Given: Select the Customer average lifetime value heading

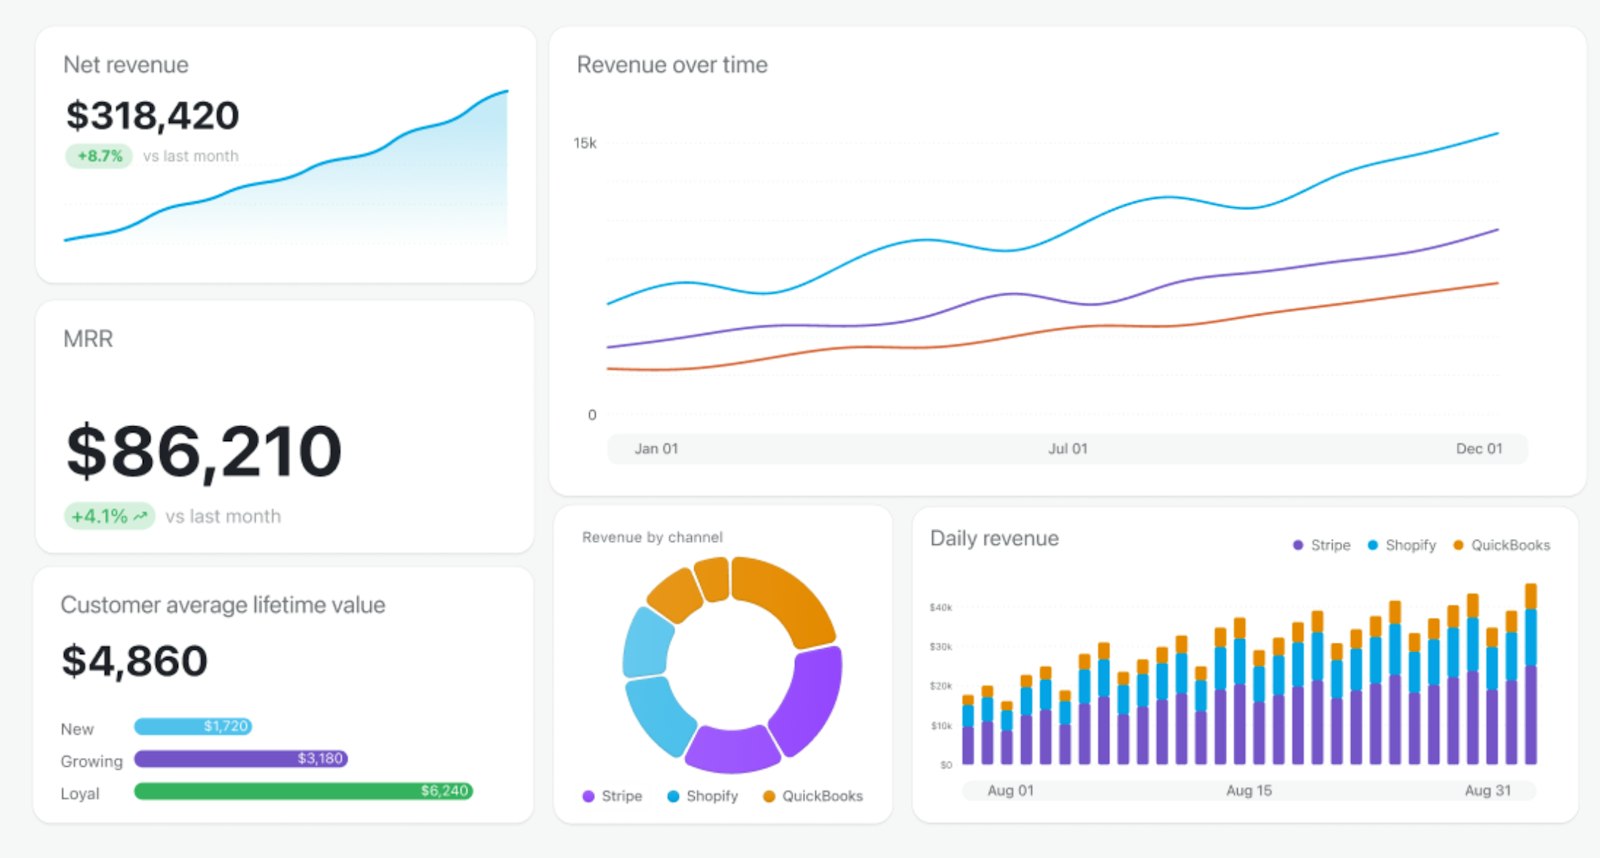Looking at the screenshot, I should click(x=223, y=605).
